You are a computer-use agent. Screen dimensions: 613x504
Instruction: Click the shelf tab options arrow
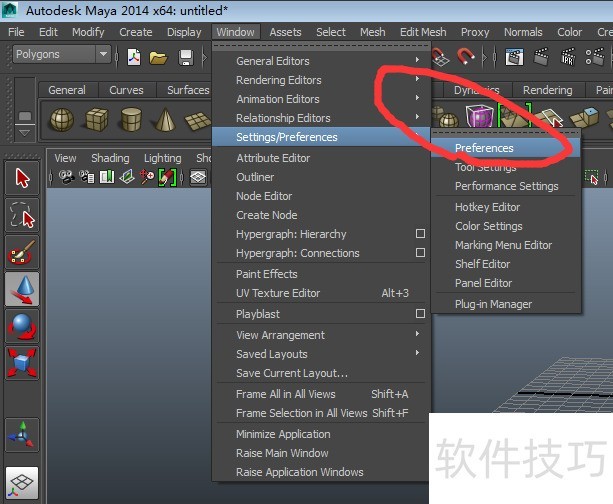tap(25, 133)
